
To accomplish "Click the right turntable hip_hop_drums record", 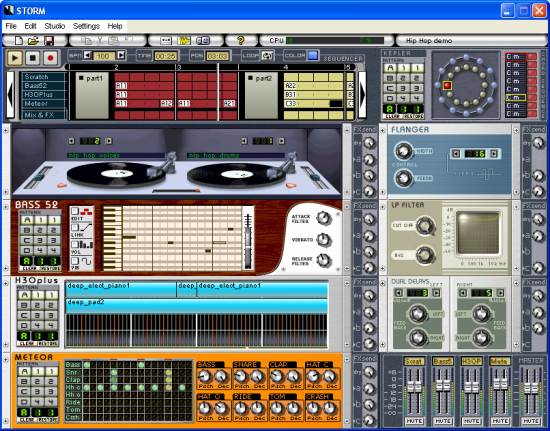I will [236, 175].
